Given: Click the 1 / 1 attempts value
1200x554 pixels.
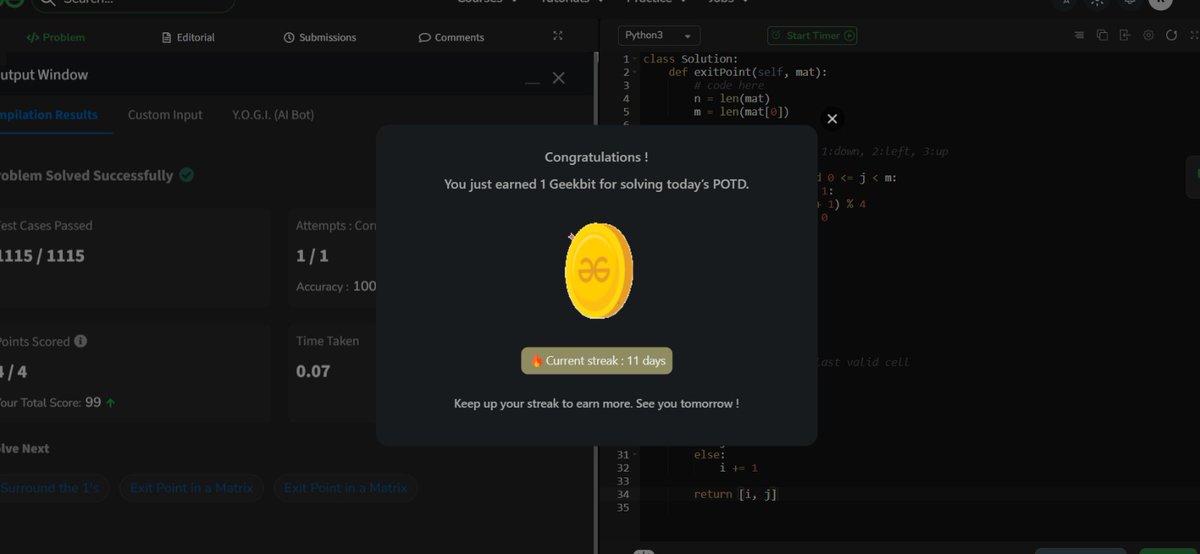Looking at the screenshot, I should (312, 256).
